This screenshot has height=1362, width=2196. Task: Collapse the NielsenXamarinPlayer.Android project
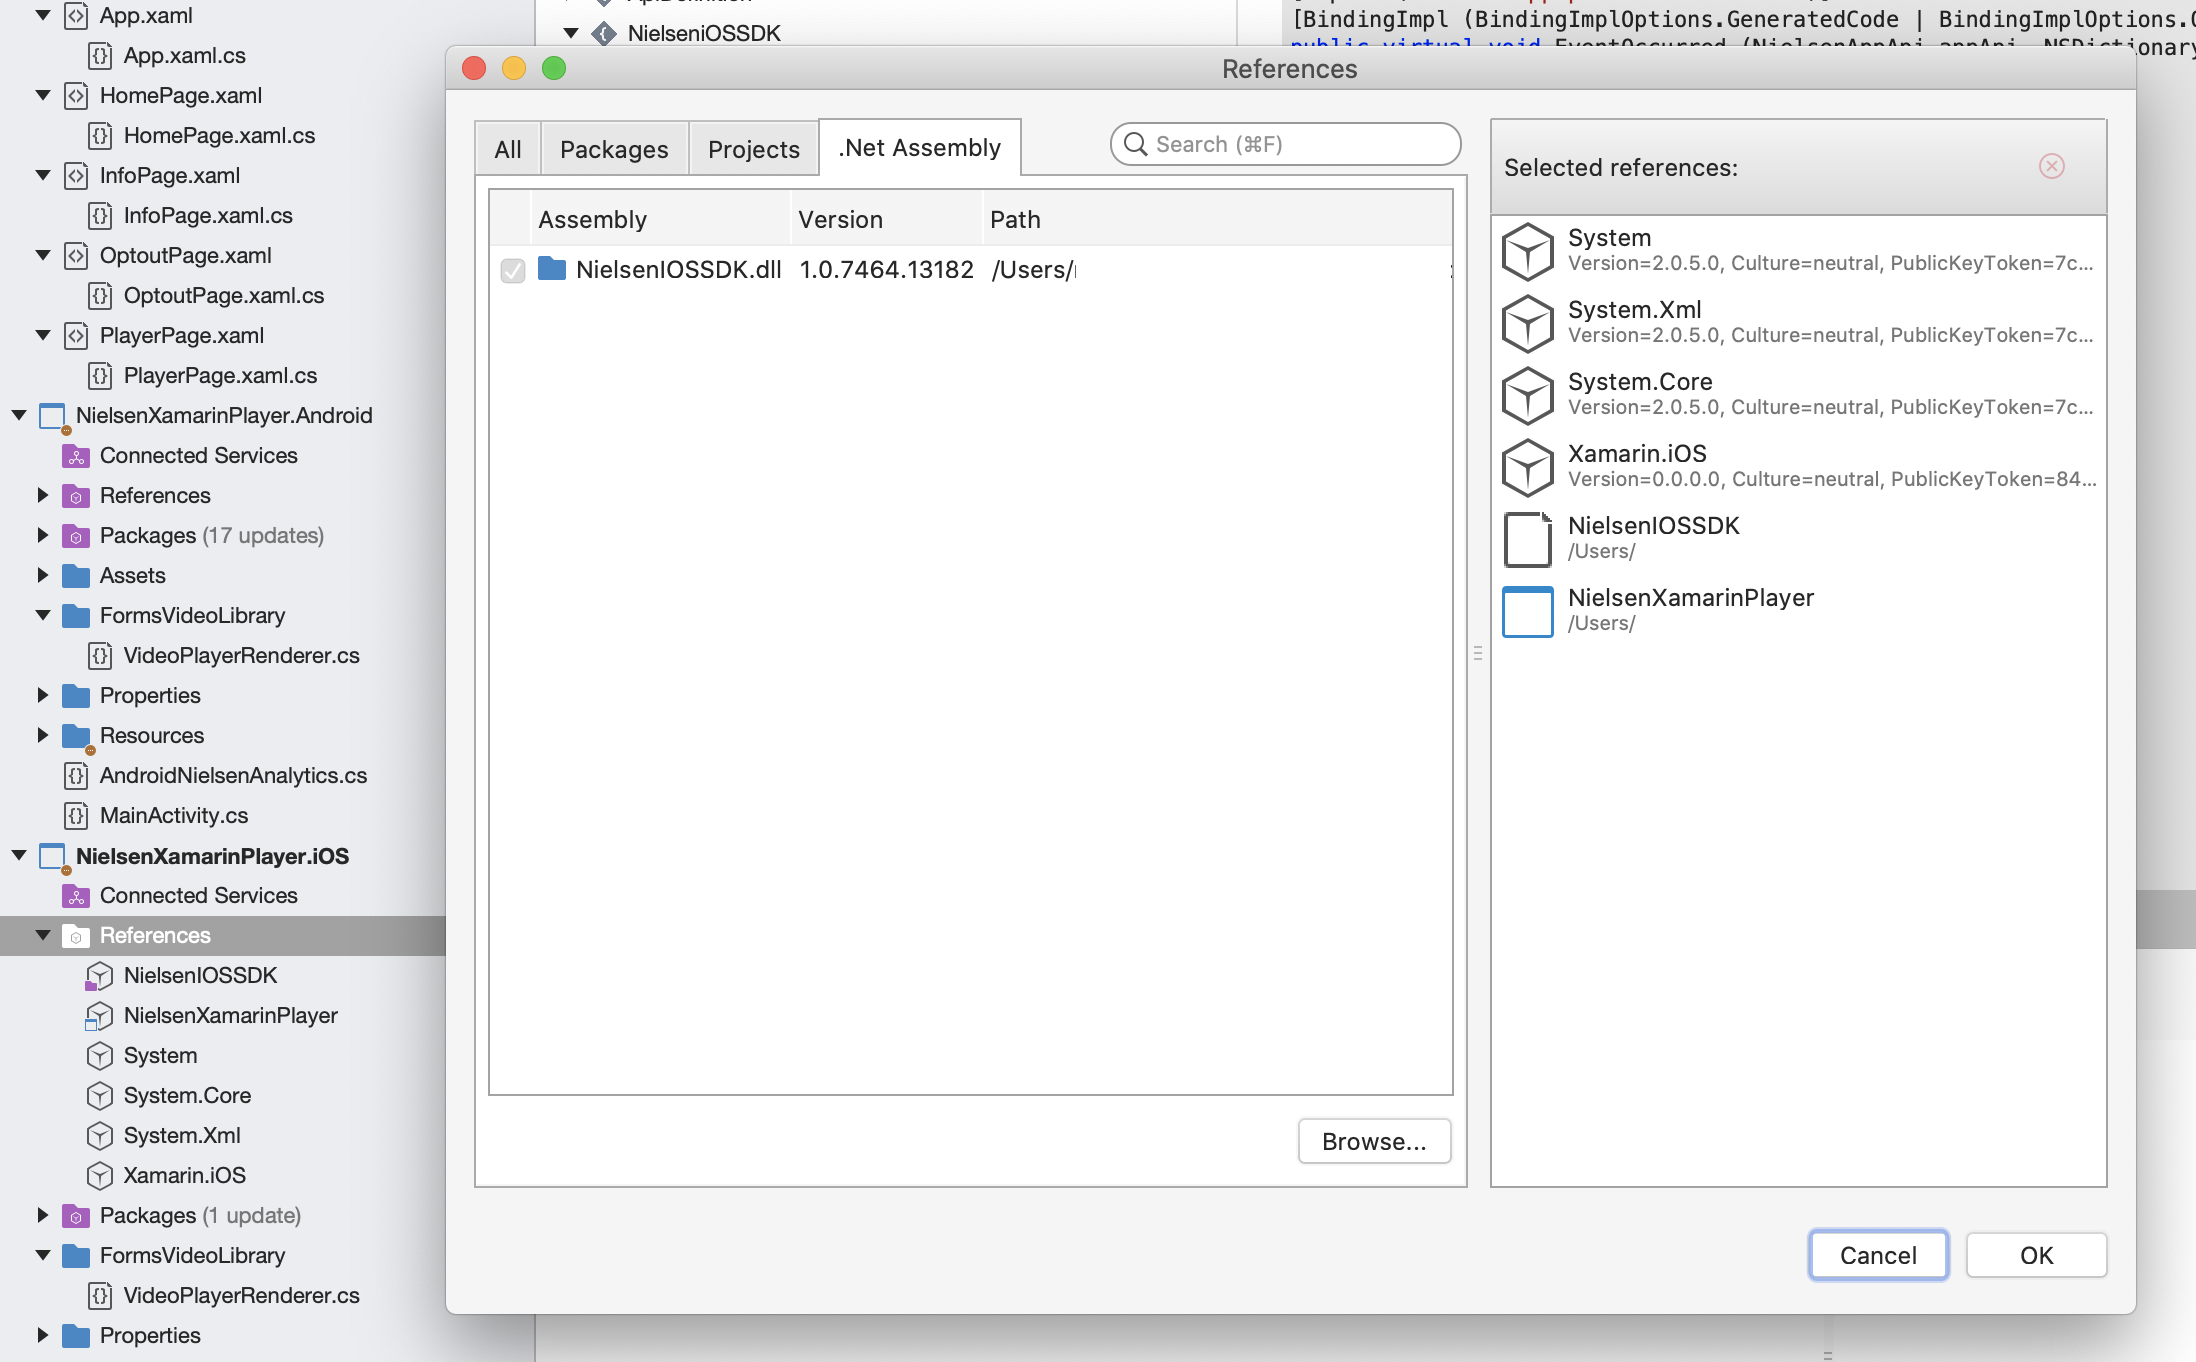[x=19, y=415]
